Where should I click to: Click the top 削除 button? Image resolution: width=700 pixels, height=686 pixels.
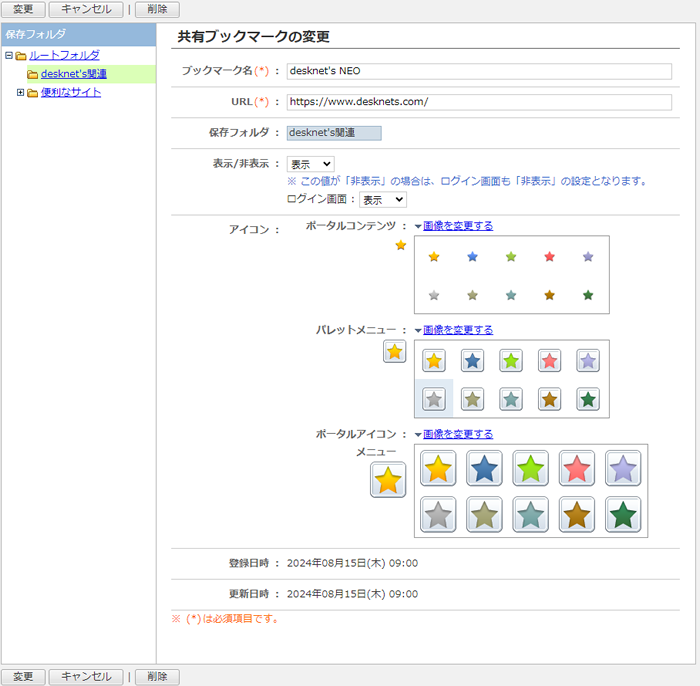coord(157,9)
